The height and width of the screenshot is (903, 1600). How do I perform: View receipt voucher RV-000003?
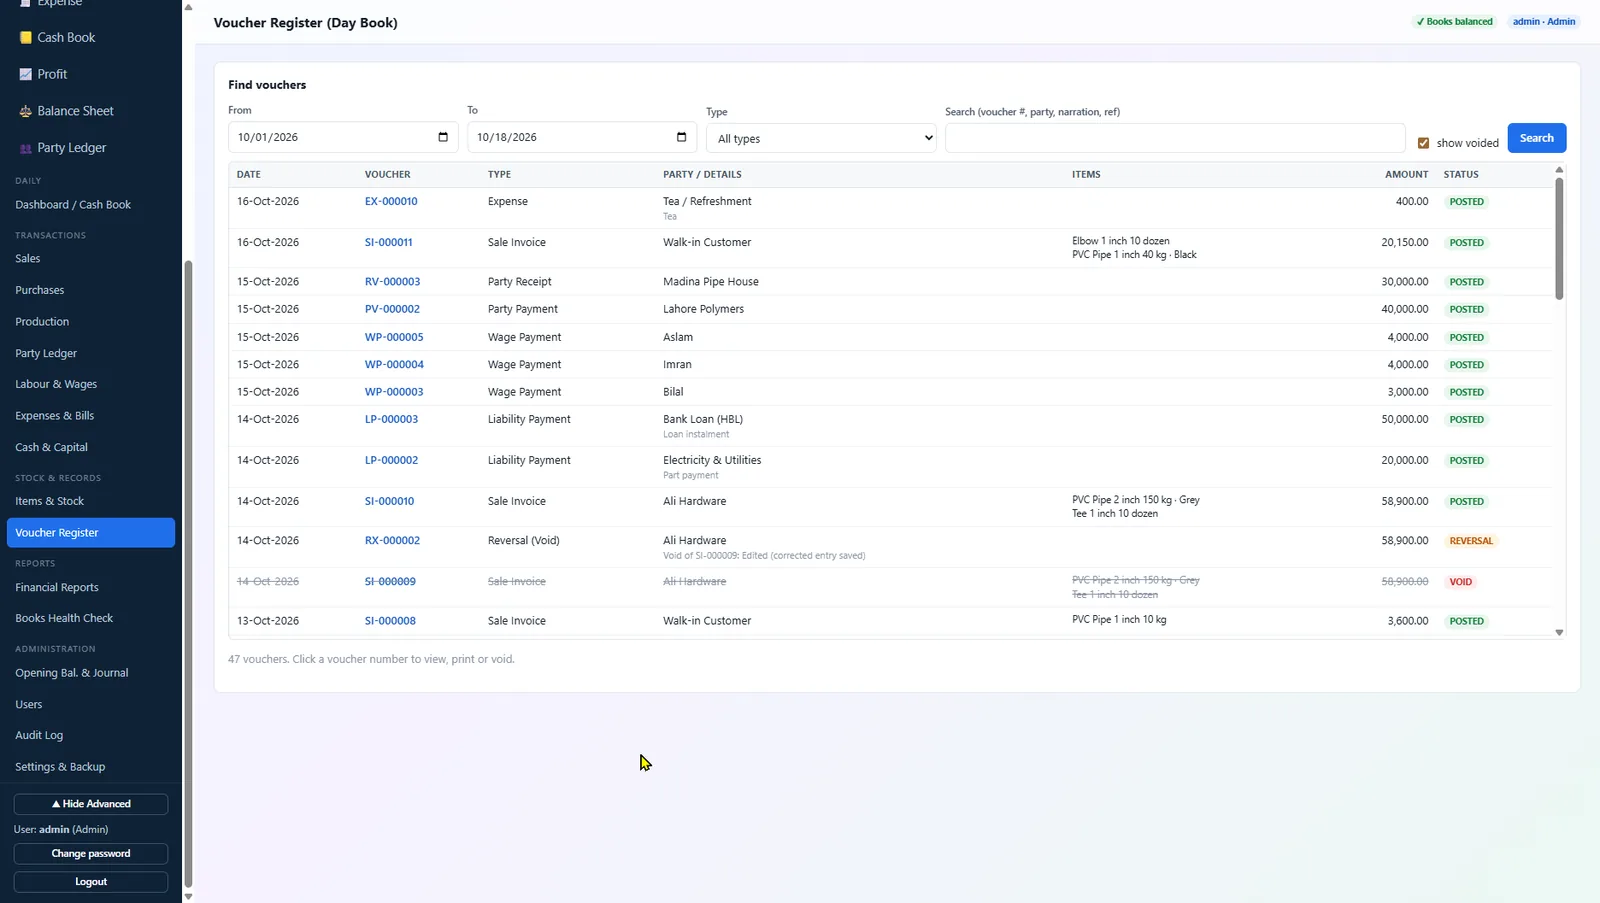pyautogui.click(x=393, y=282)
